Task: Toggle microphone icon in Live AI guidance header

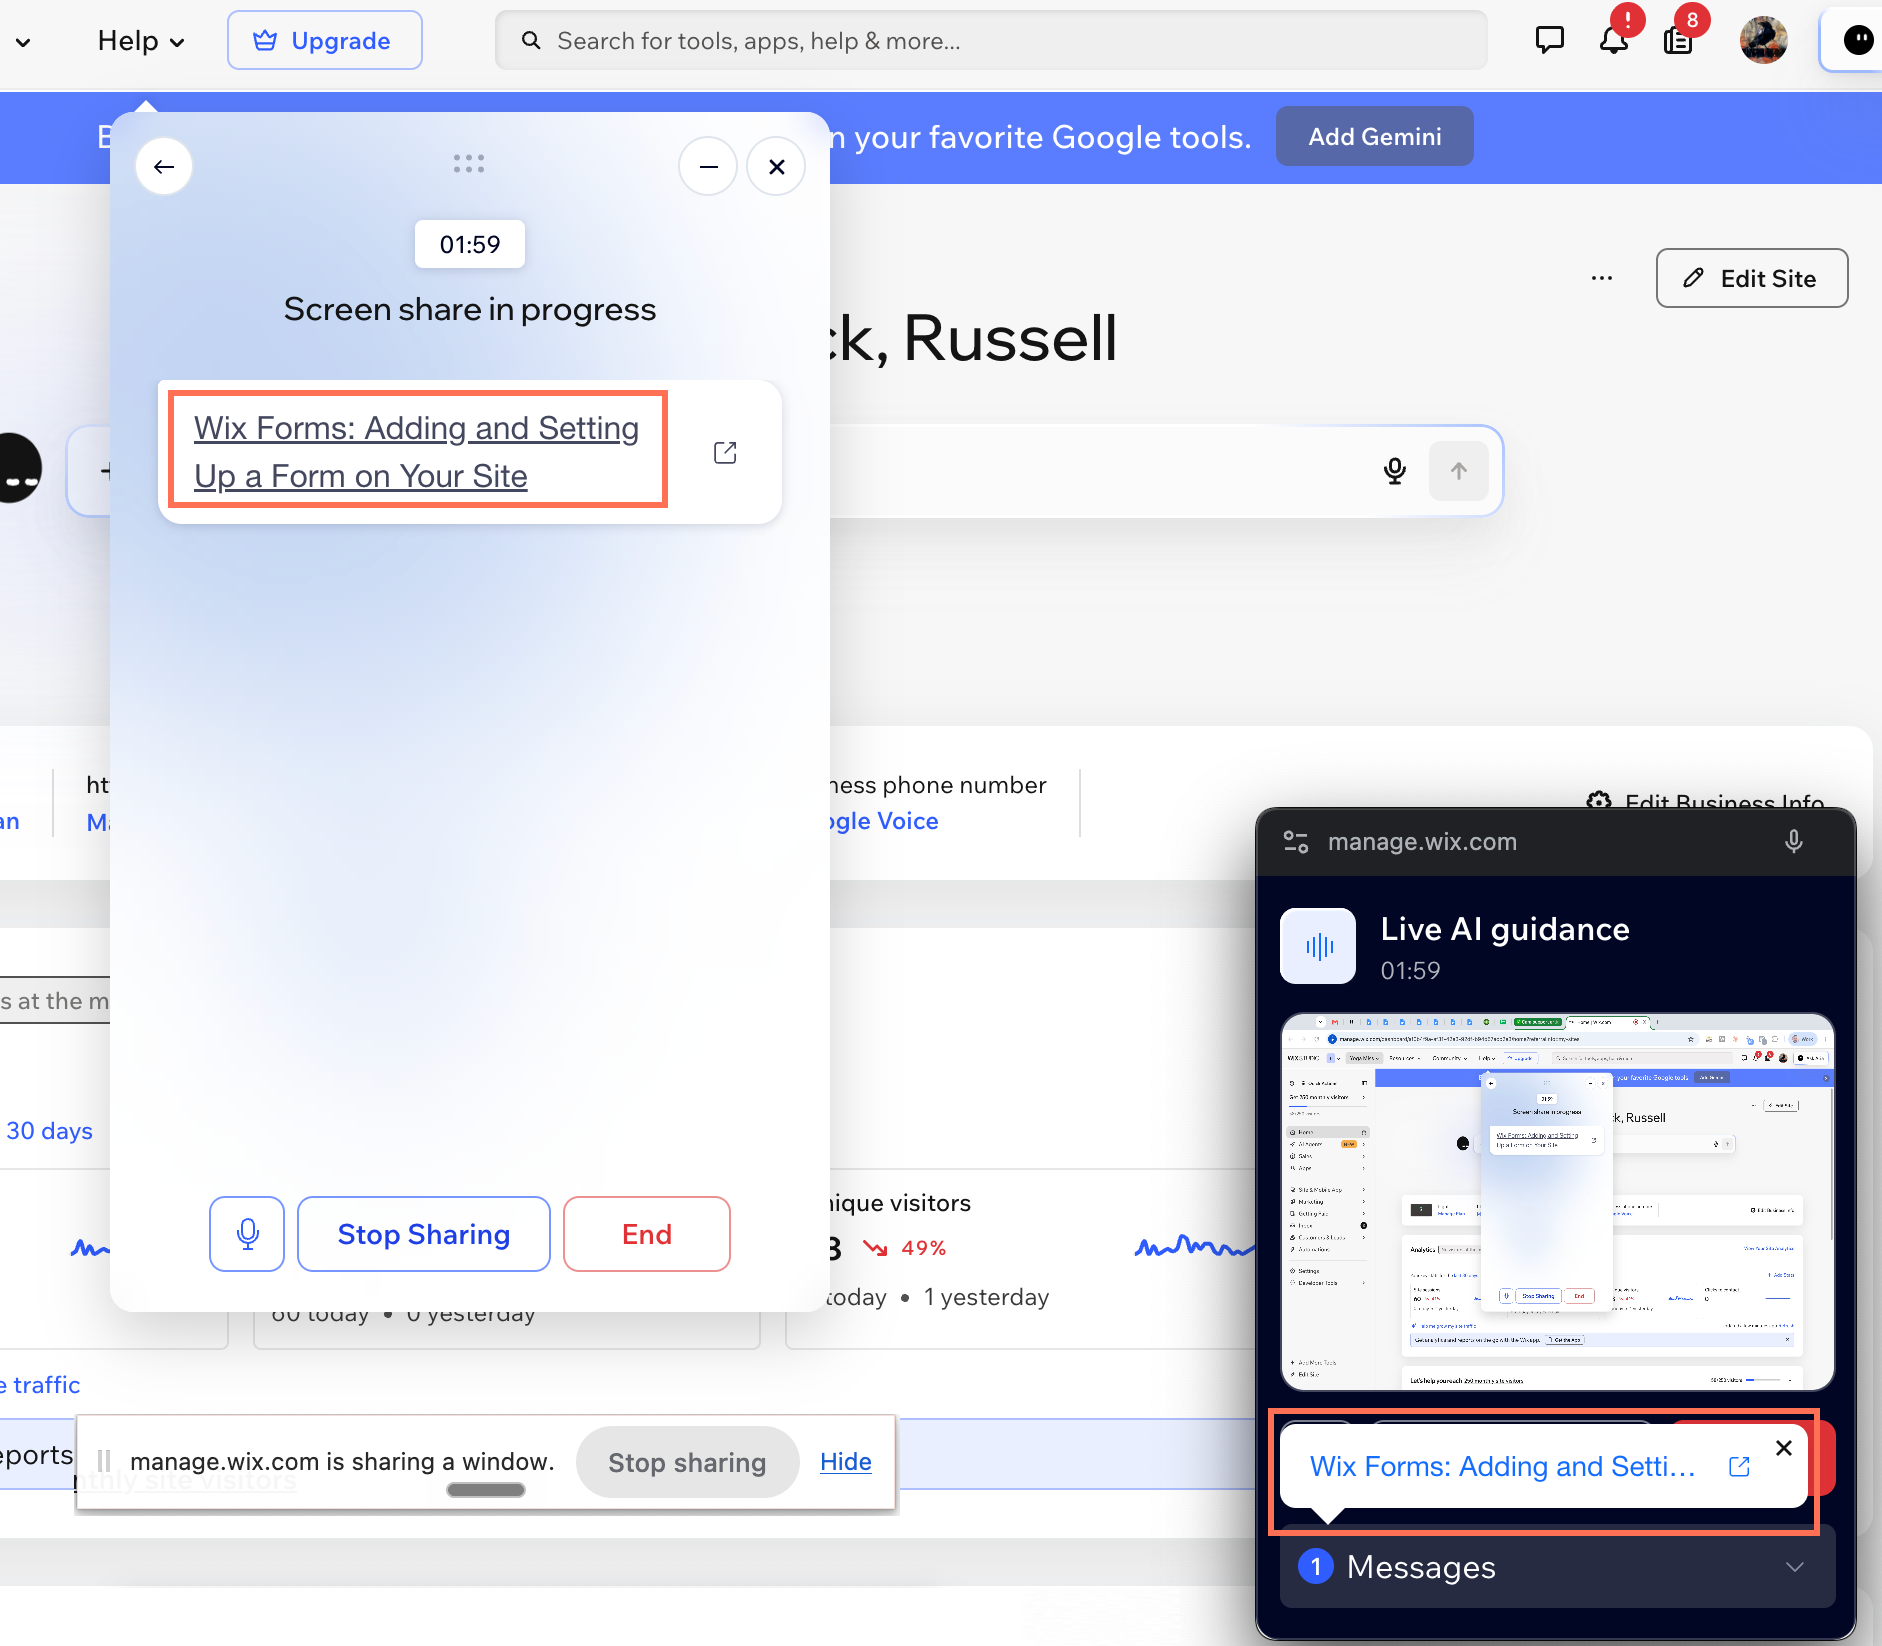Action: click(1794, 842)
